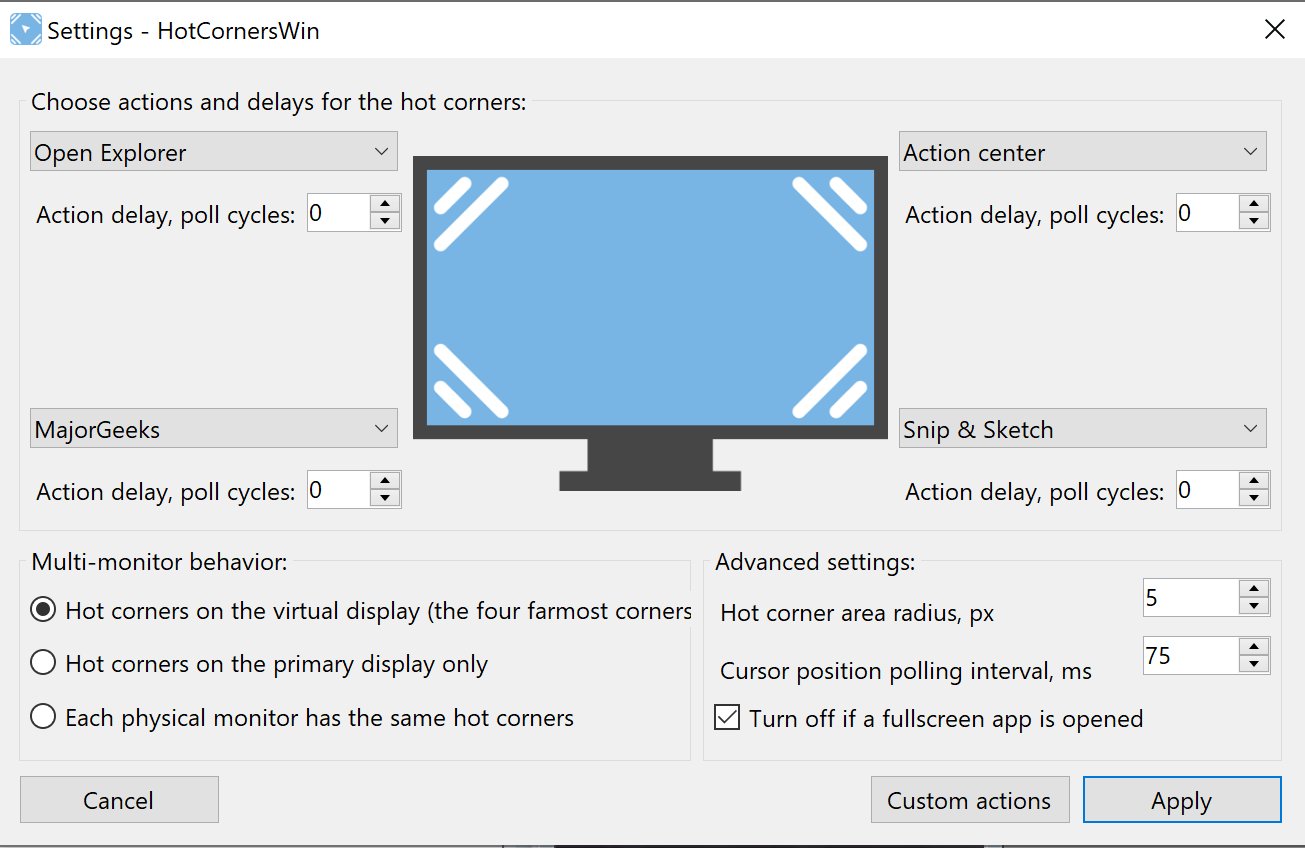Click the bottom-right corner marker on monitor graphic
This screenshot has width=1305, height=848.
830,381
